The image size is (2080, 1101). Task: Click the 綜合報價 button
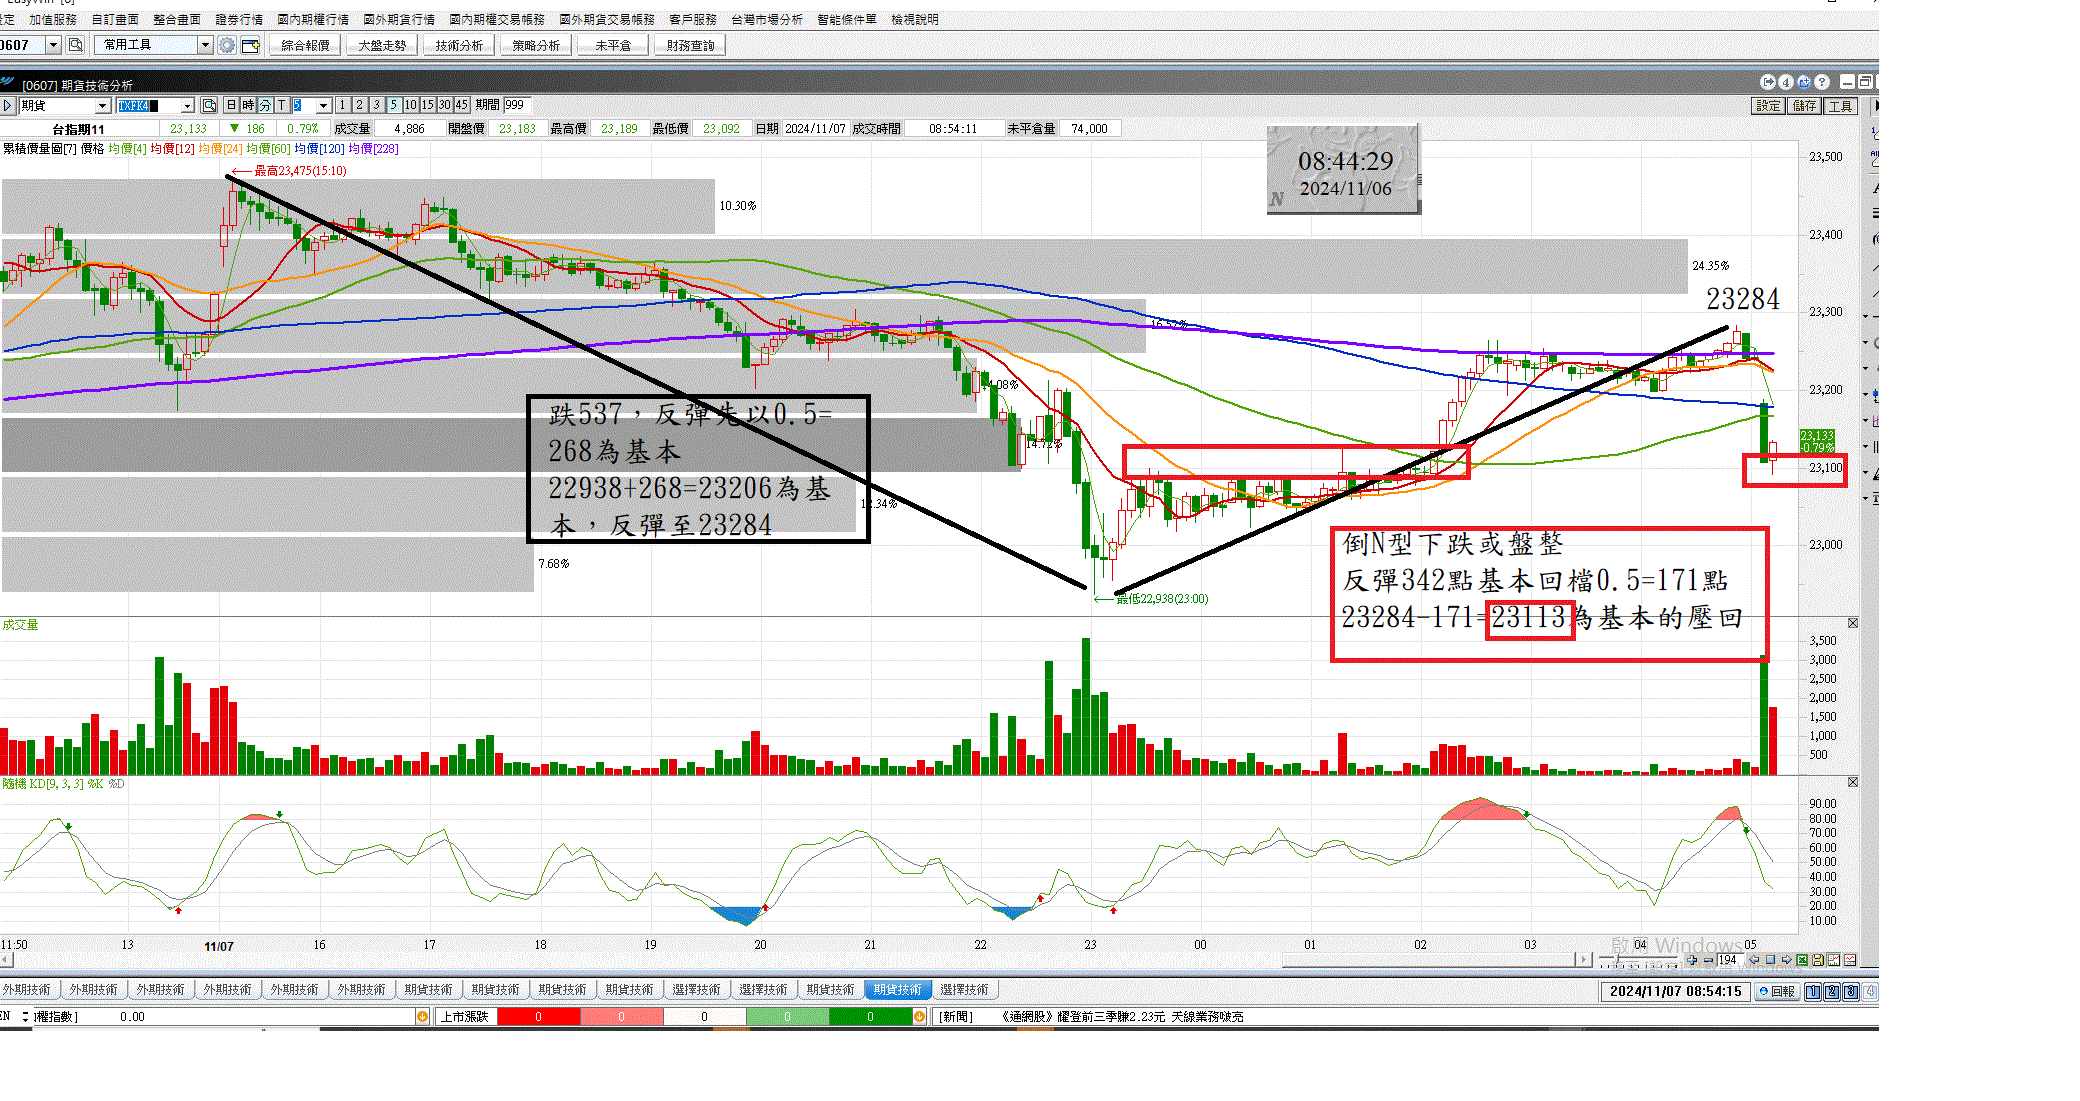click(305, 45)
